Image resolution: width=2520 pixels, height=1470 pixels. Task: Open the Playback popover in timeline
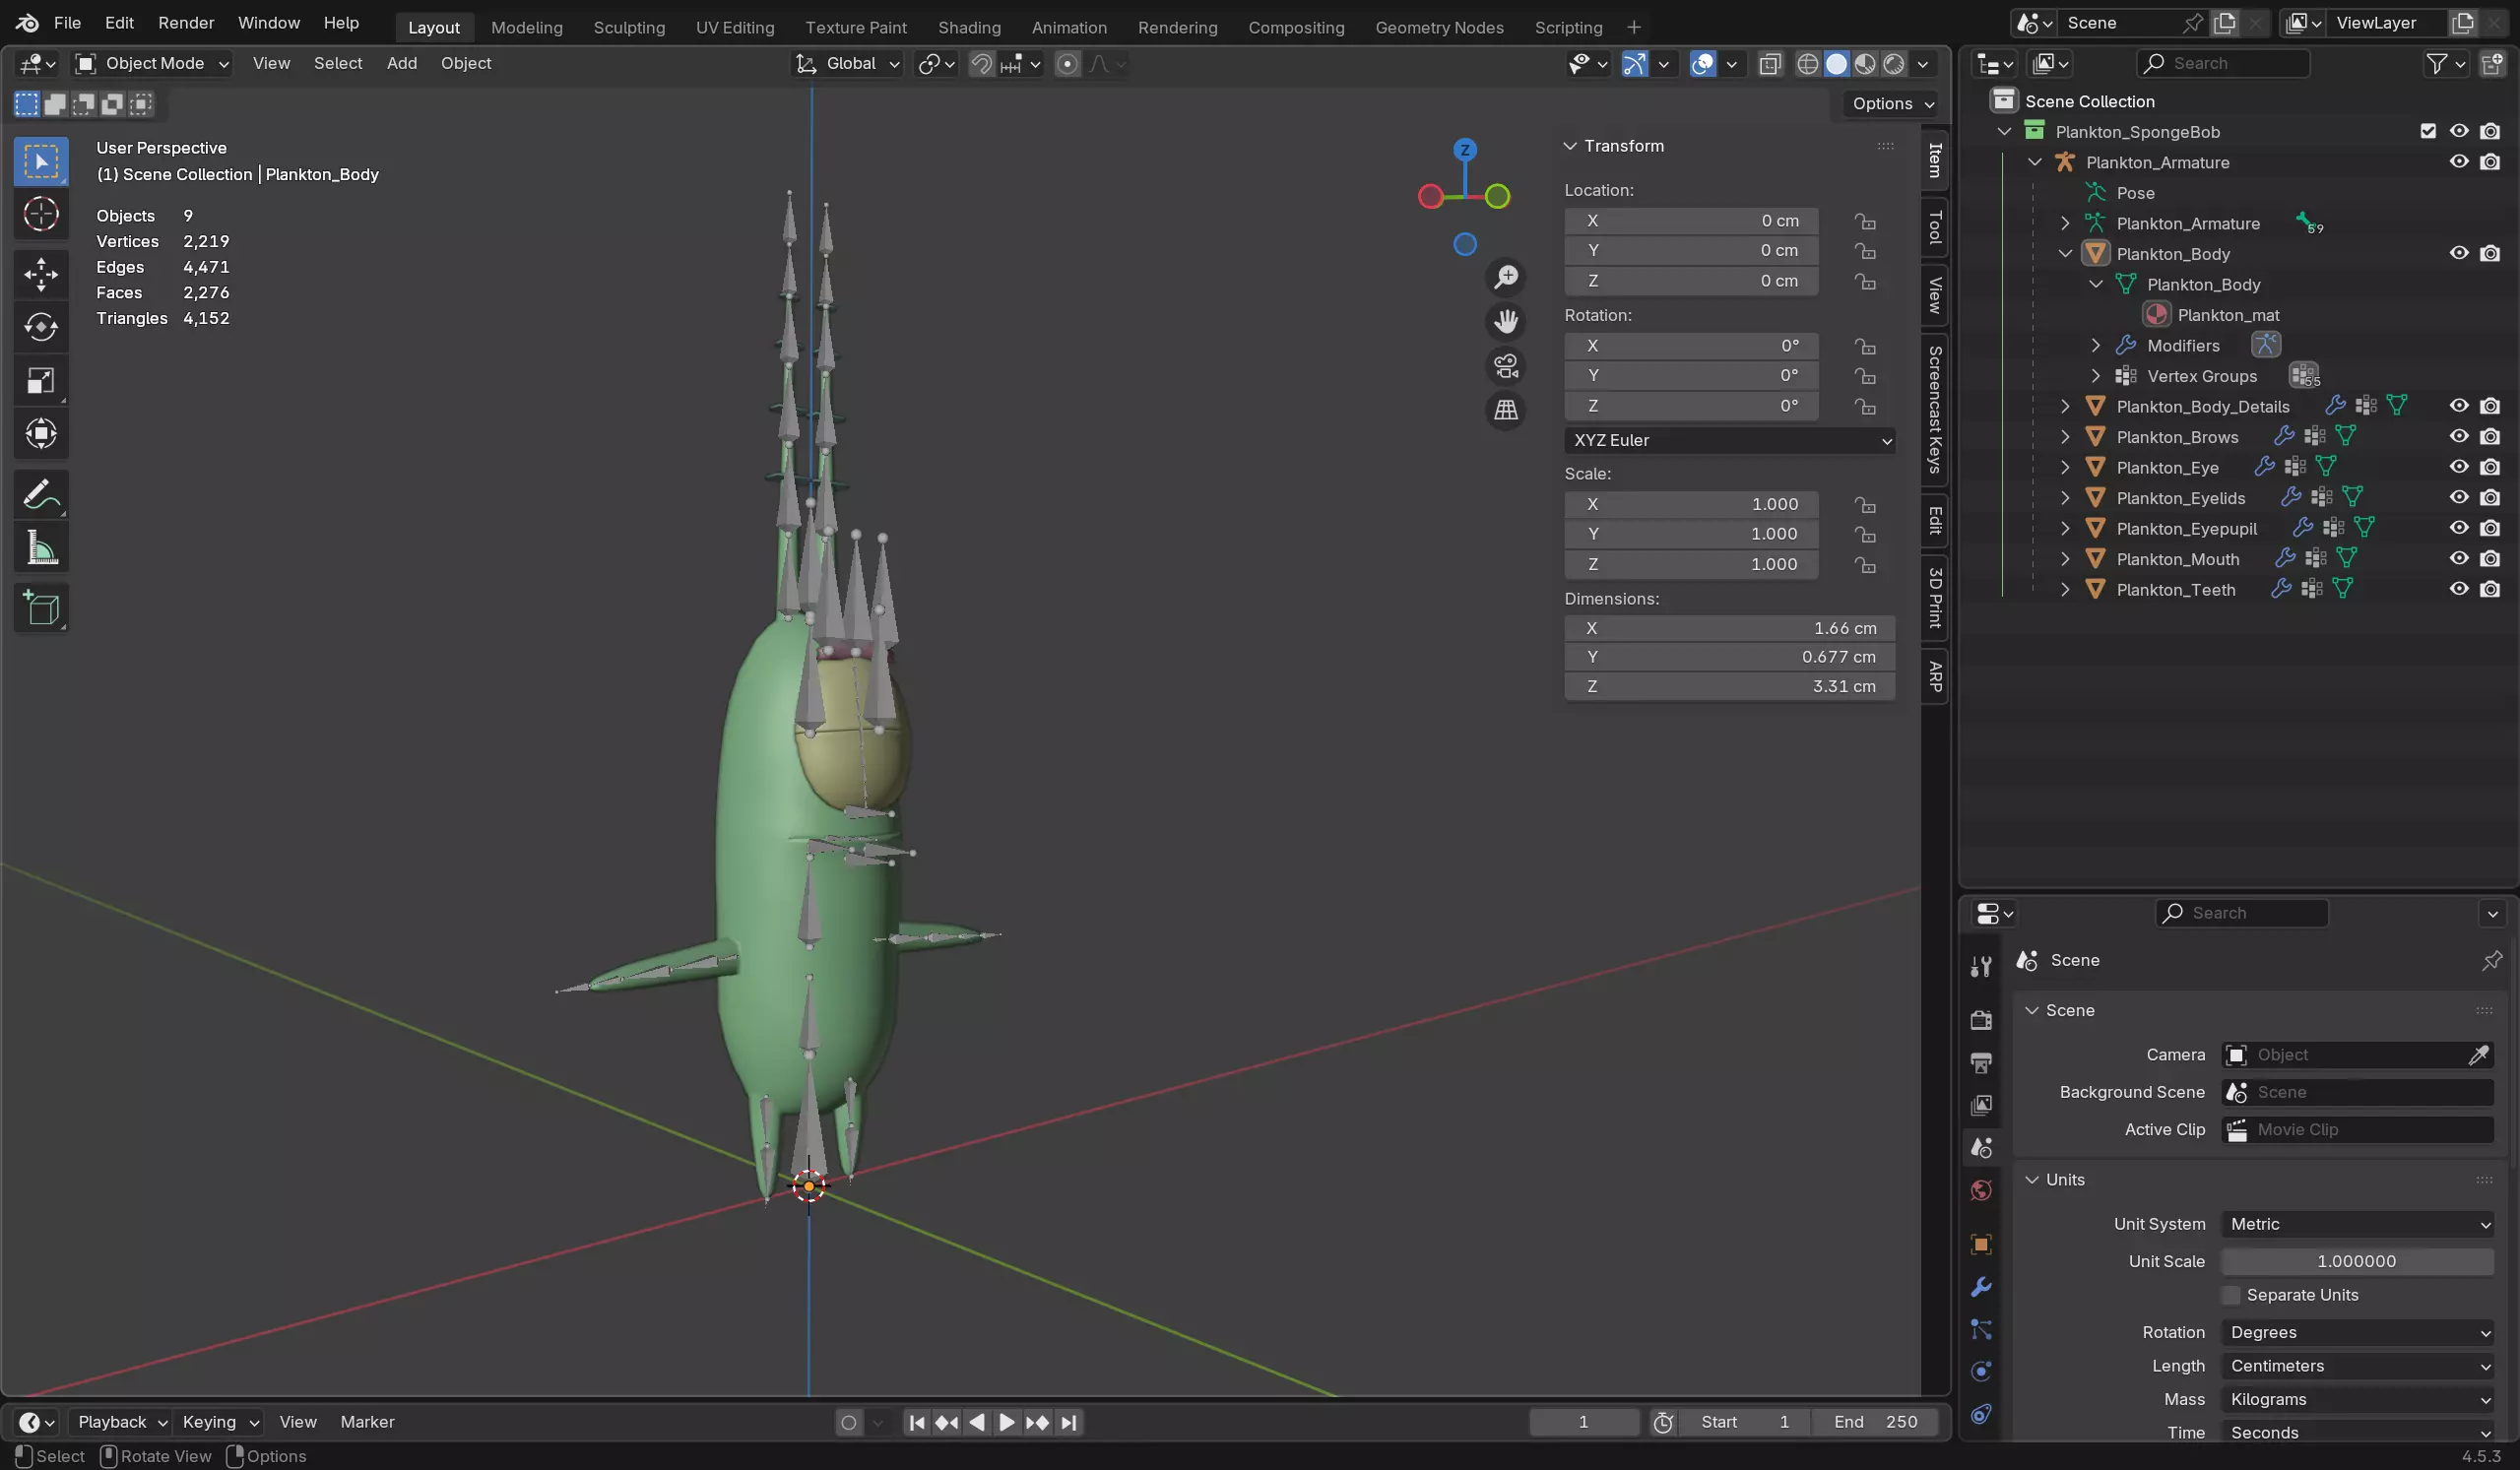coord(122,1422)
